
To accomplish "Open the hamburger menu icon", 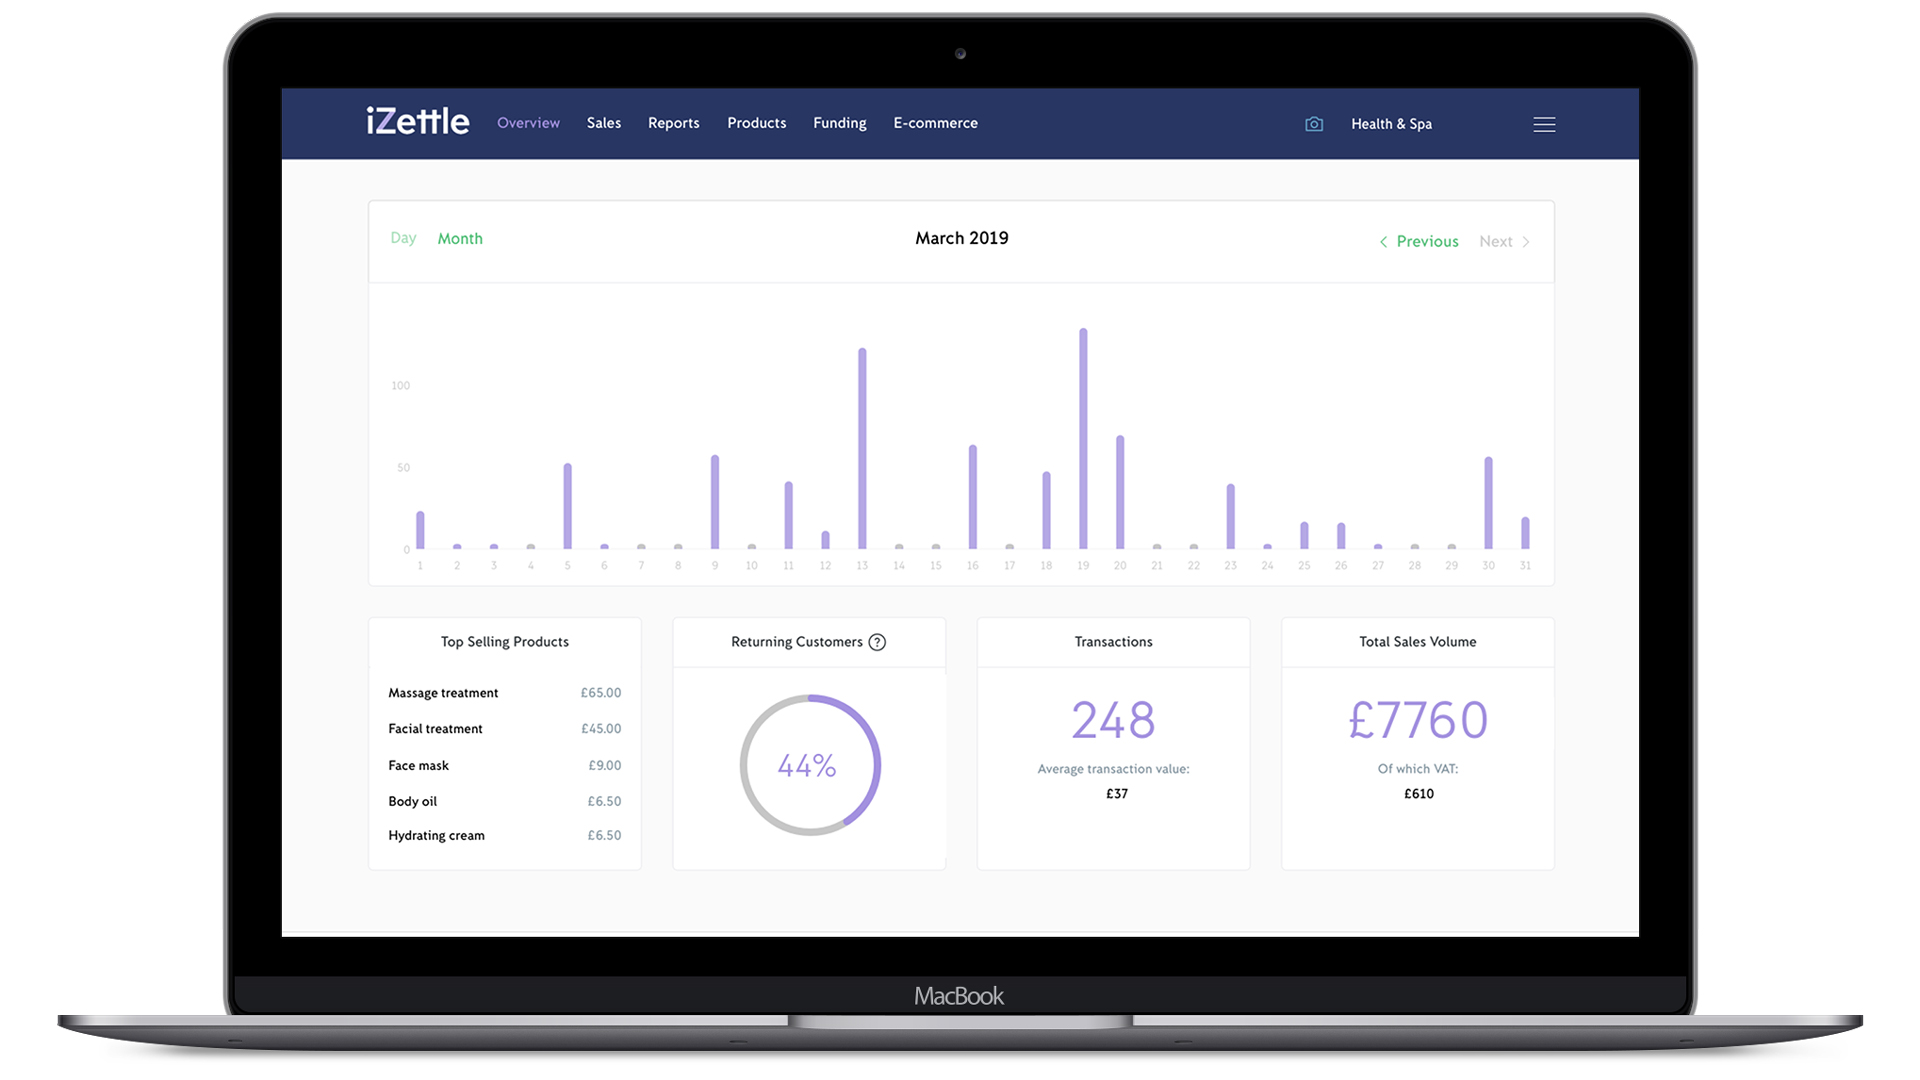I will 1545,123.
